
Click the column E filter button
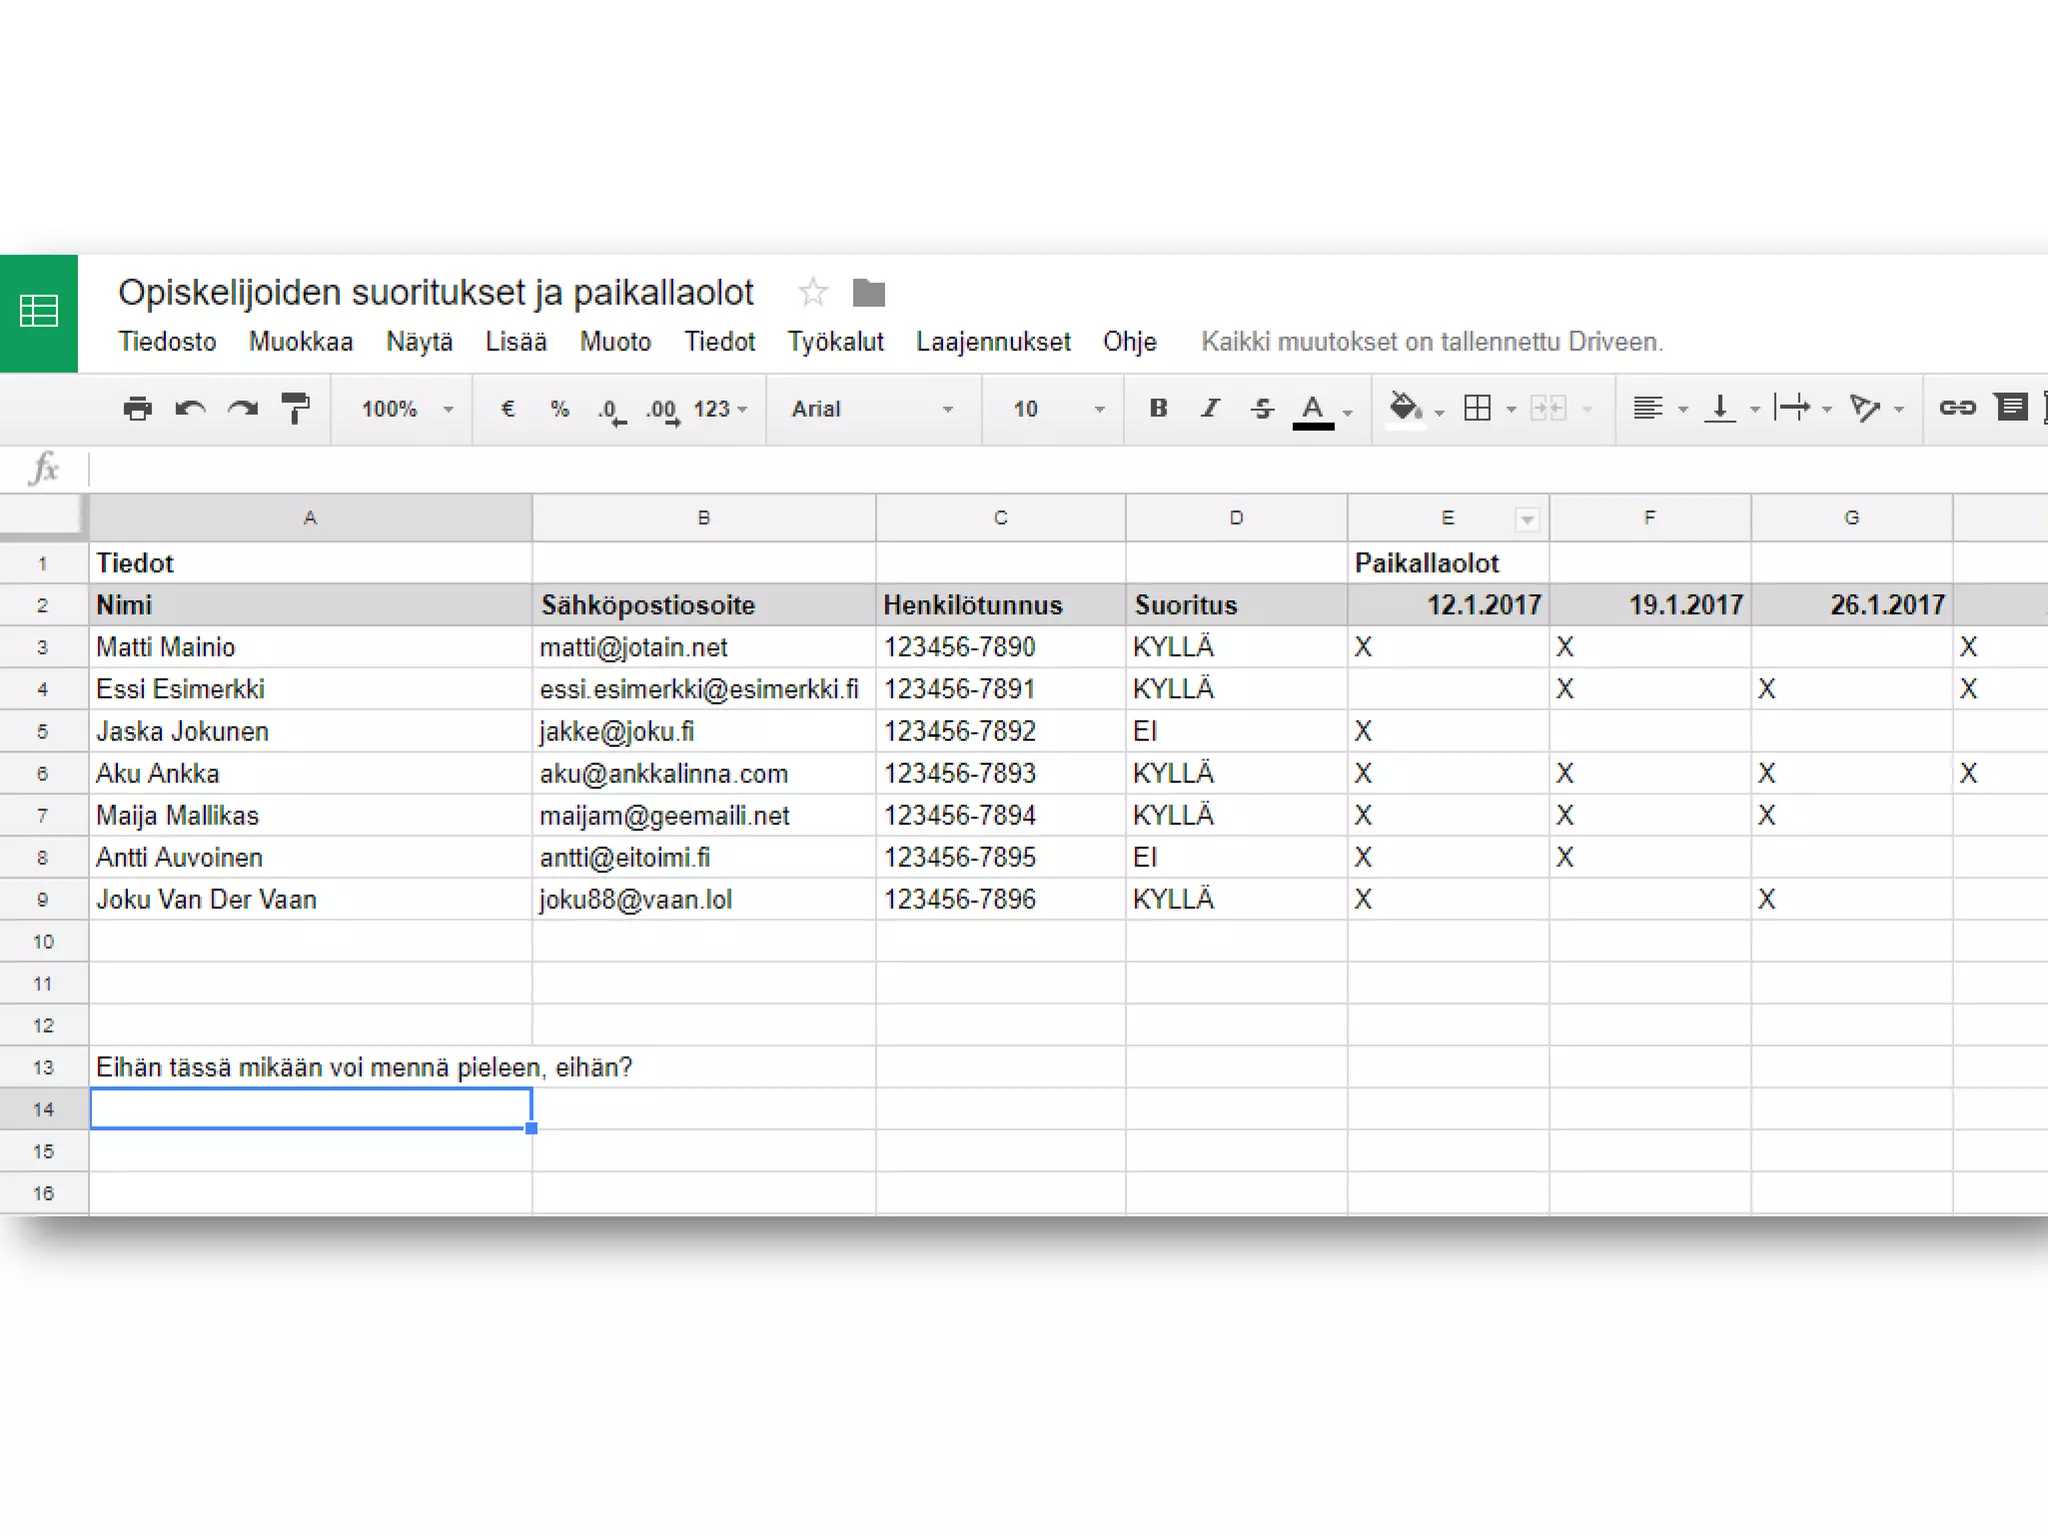[x=1526, y=519]
